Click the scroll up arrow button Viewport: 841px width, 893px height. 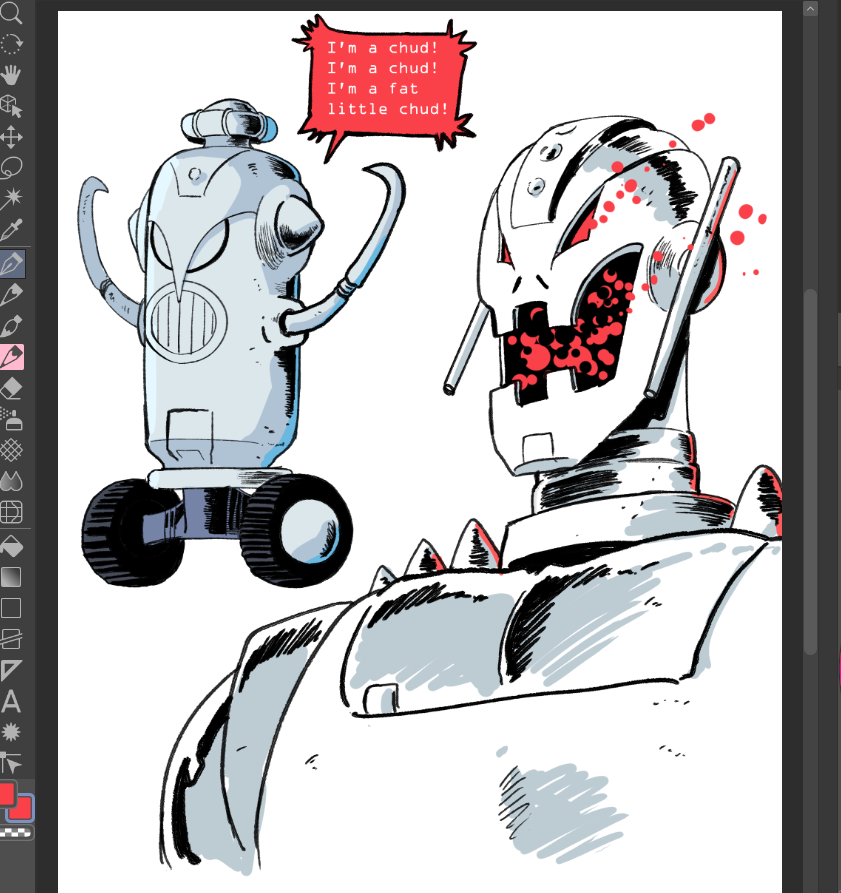[810, 9]
